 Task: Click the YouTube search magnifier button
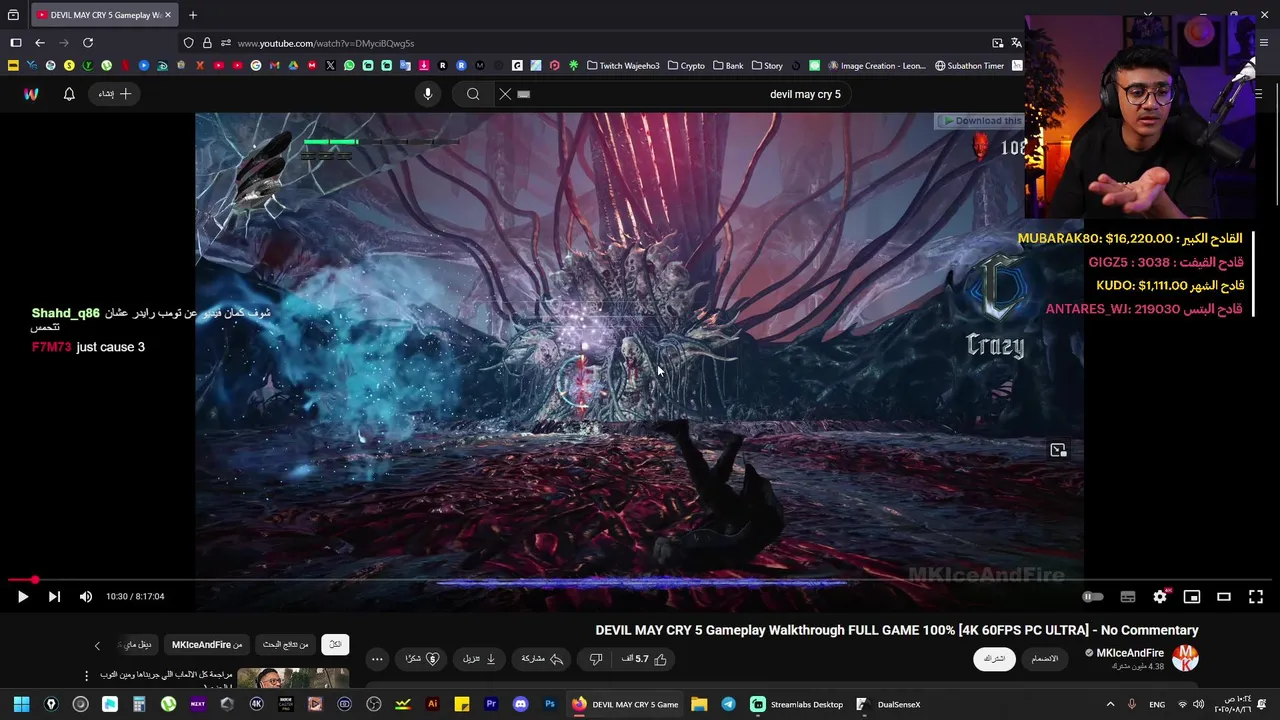point(473,94)
